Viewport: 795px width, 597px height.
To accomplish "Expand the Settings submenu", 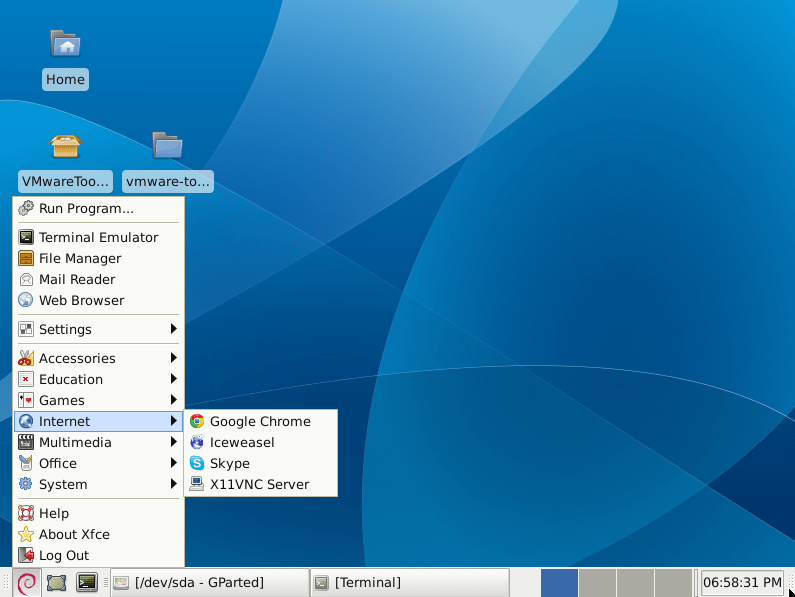I will pyautogui.click(x=98, y=329).
